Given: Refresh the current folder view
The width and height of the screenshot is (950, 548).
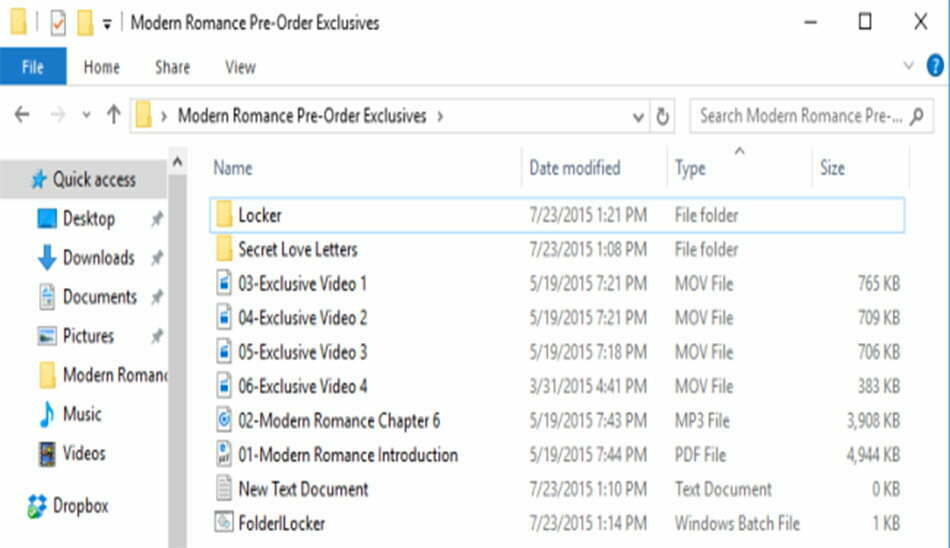Looking at the screenshot, I should click(662, 116).
